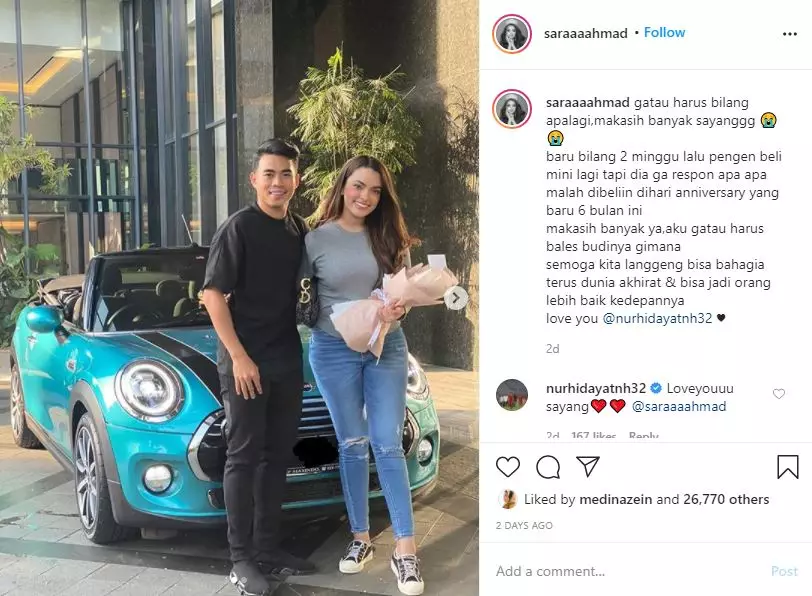Screen dimensions: 812x596
Task: Open nurhidayatnh32 commenter avatar
Action: point(512,395)
